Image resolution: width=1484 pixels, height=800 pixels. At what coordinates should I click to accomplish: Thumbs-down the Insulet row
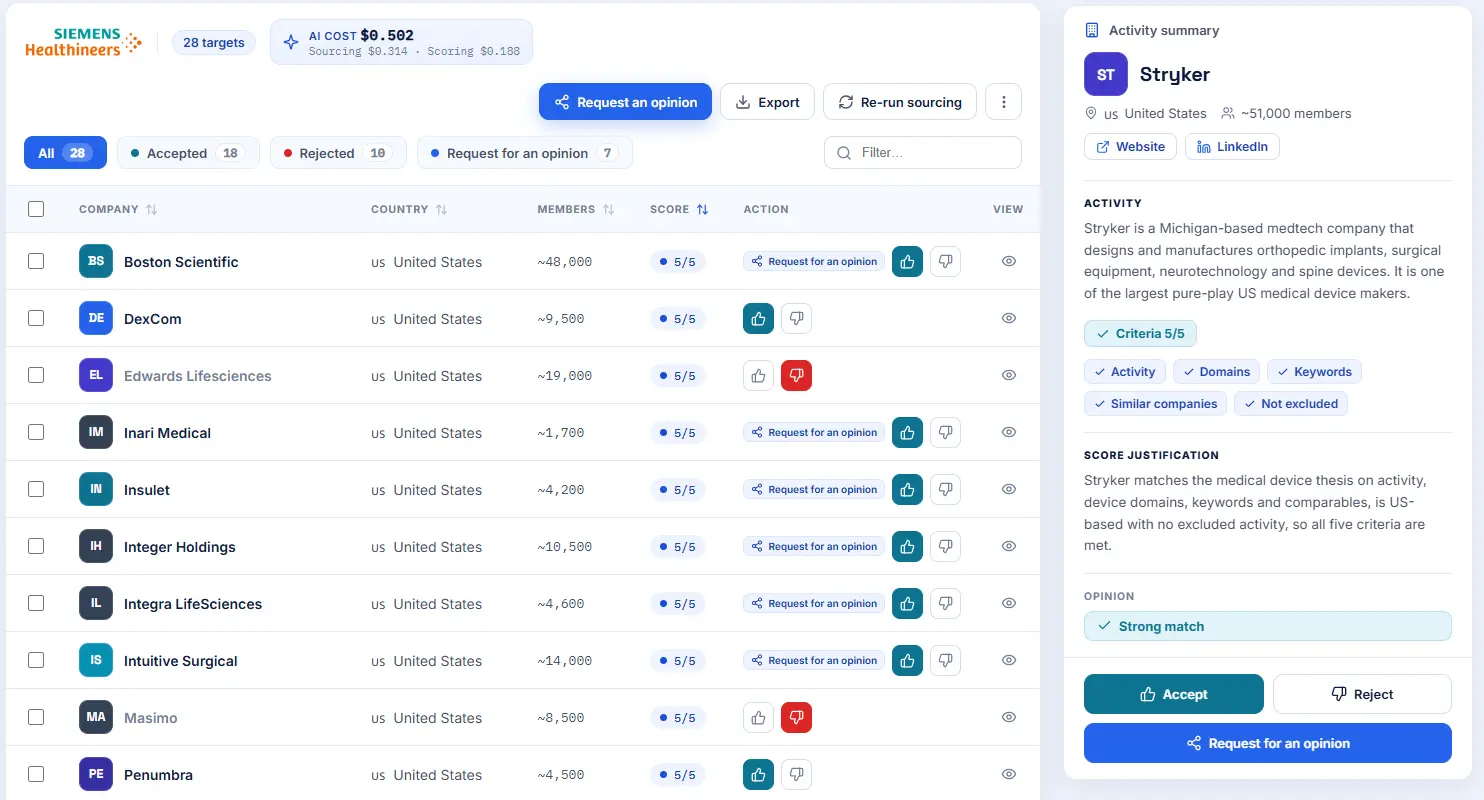[x=945, y=490]
